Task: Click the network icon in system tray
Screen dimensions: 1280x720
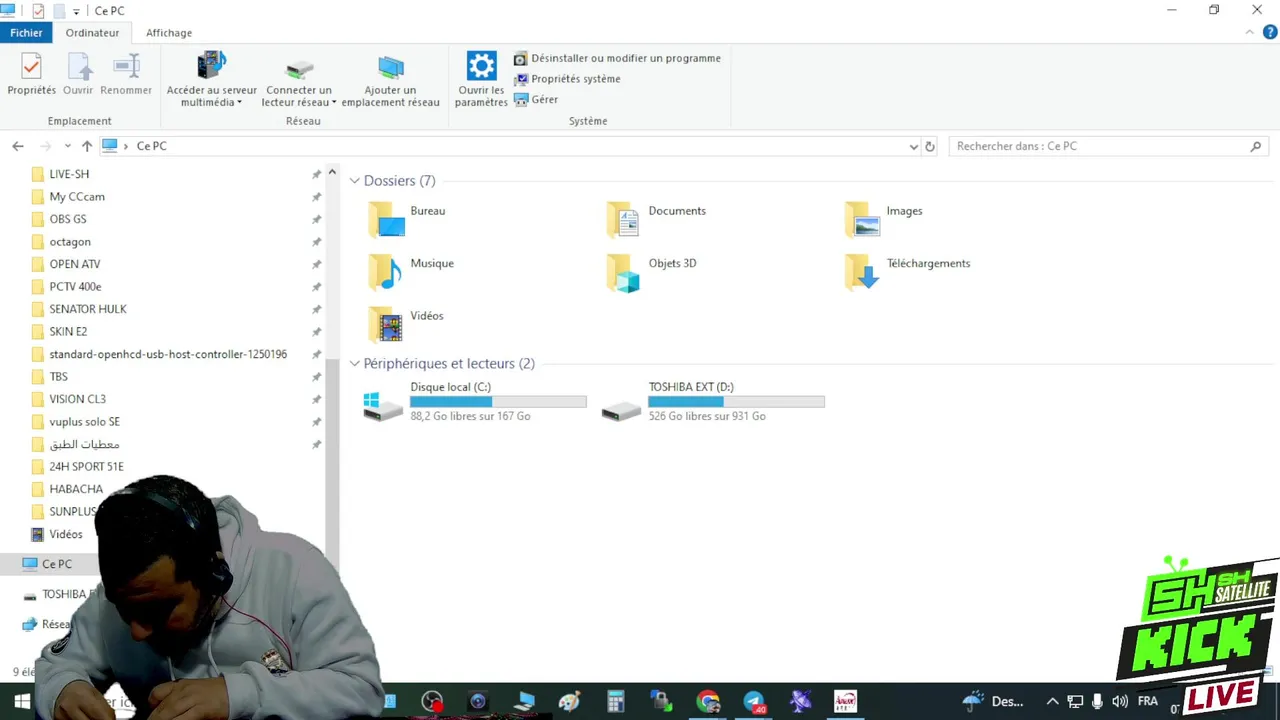Action: (1075, 701)
